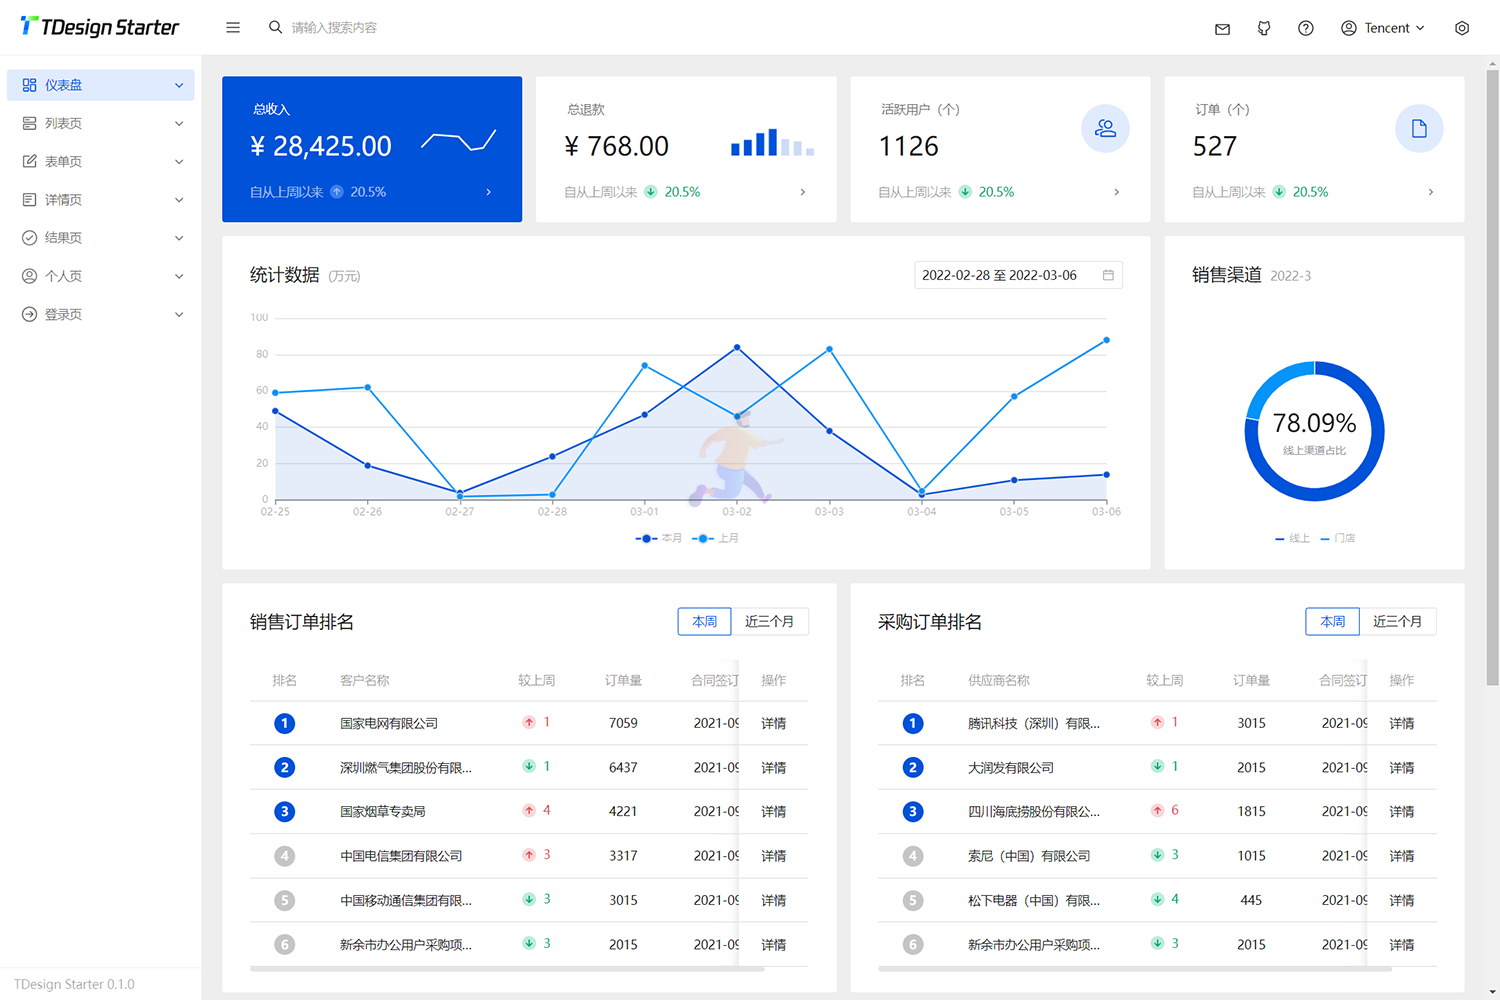
Task: Click horizontal scrollbar of 采购订单排名 table
Action: tap(1135, 968)
